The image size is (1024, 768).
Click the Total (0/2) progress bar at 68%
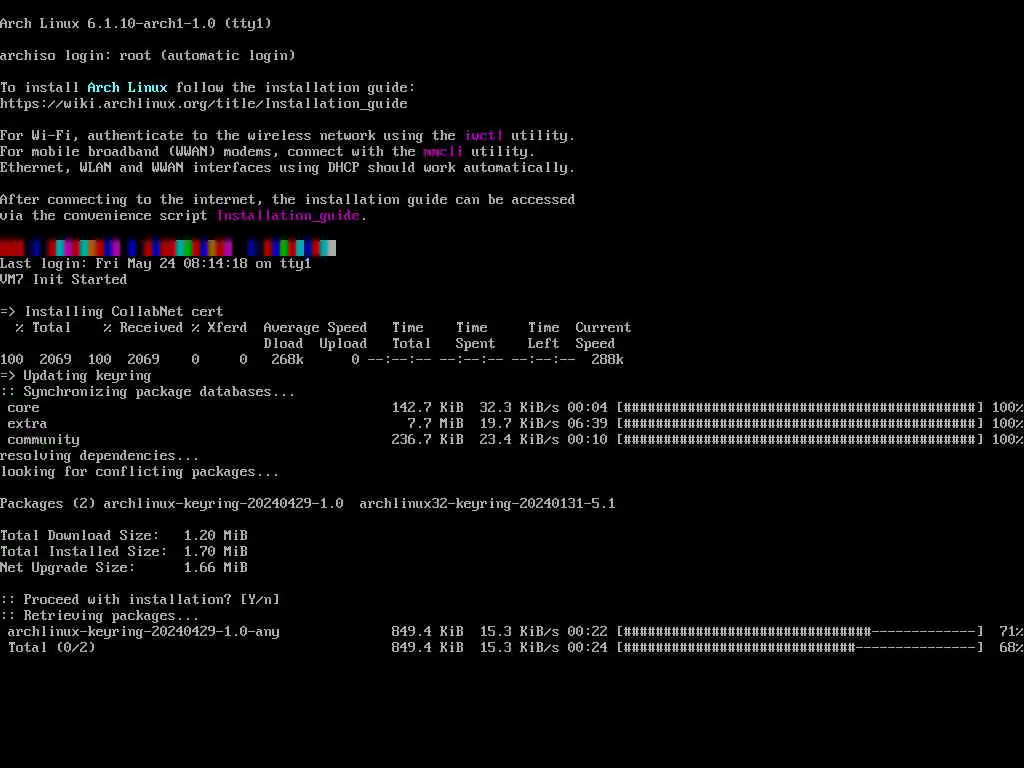click(x=800, y=648)
